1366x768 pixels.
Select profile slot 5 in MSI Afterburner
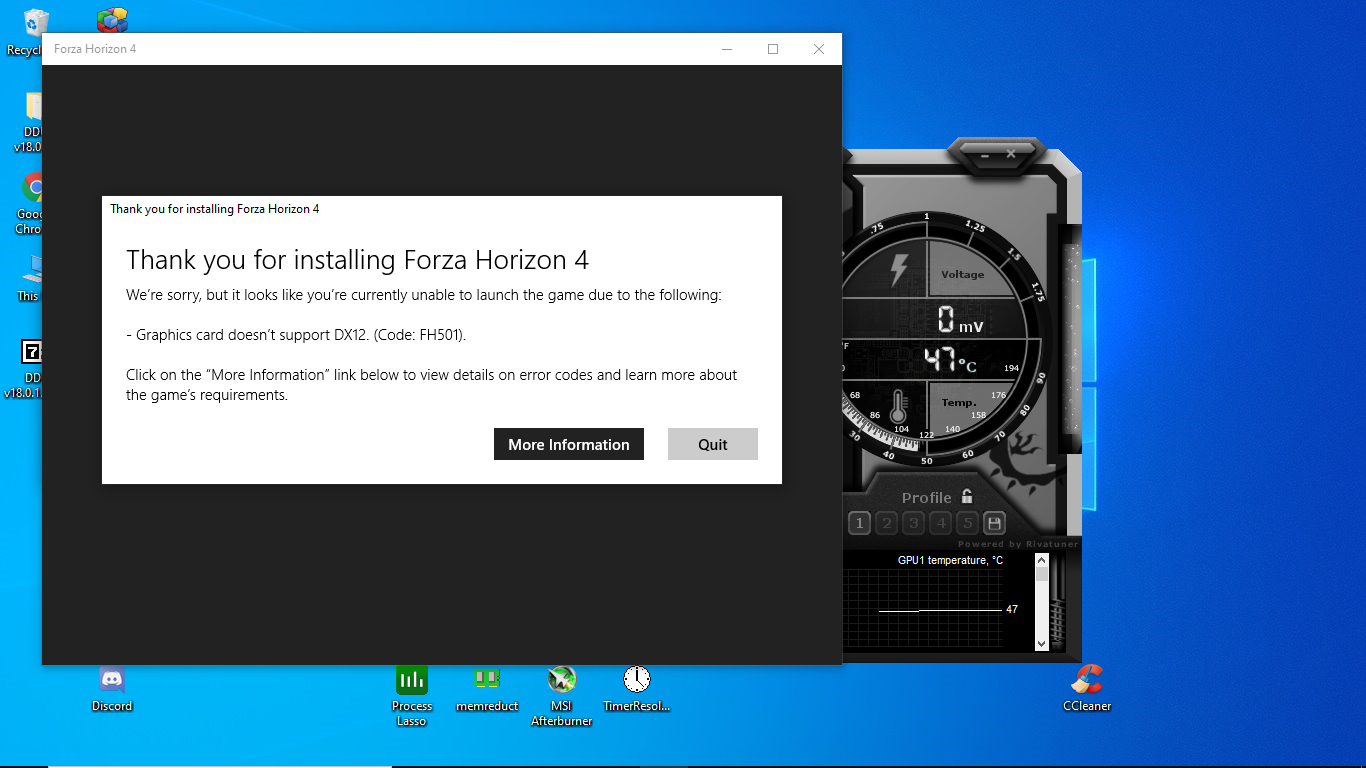pos(967,523)
